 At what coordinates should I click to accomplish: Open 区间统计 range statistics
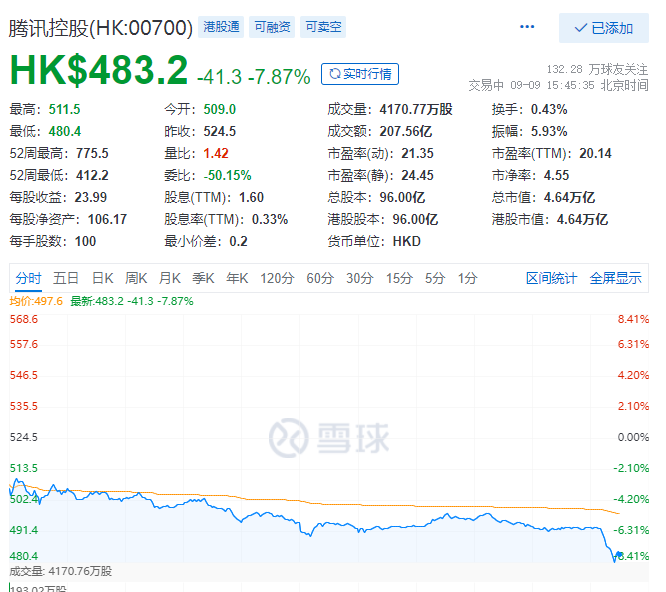point(551,279)
